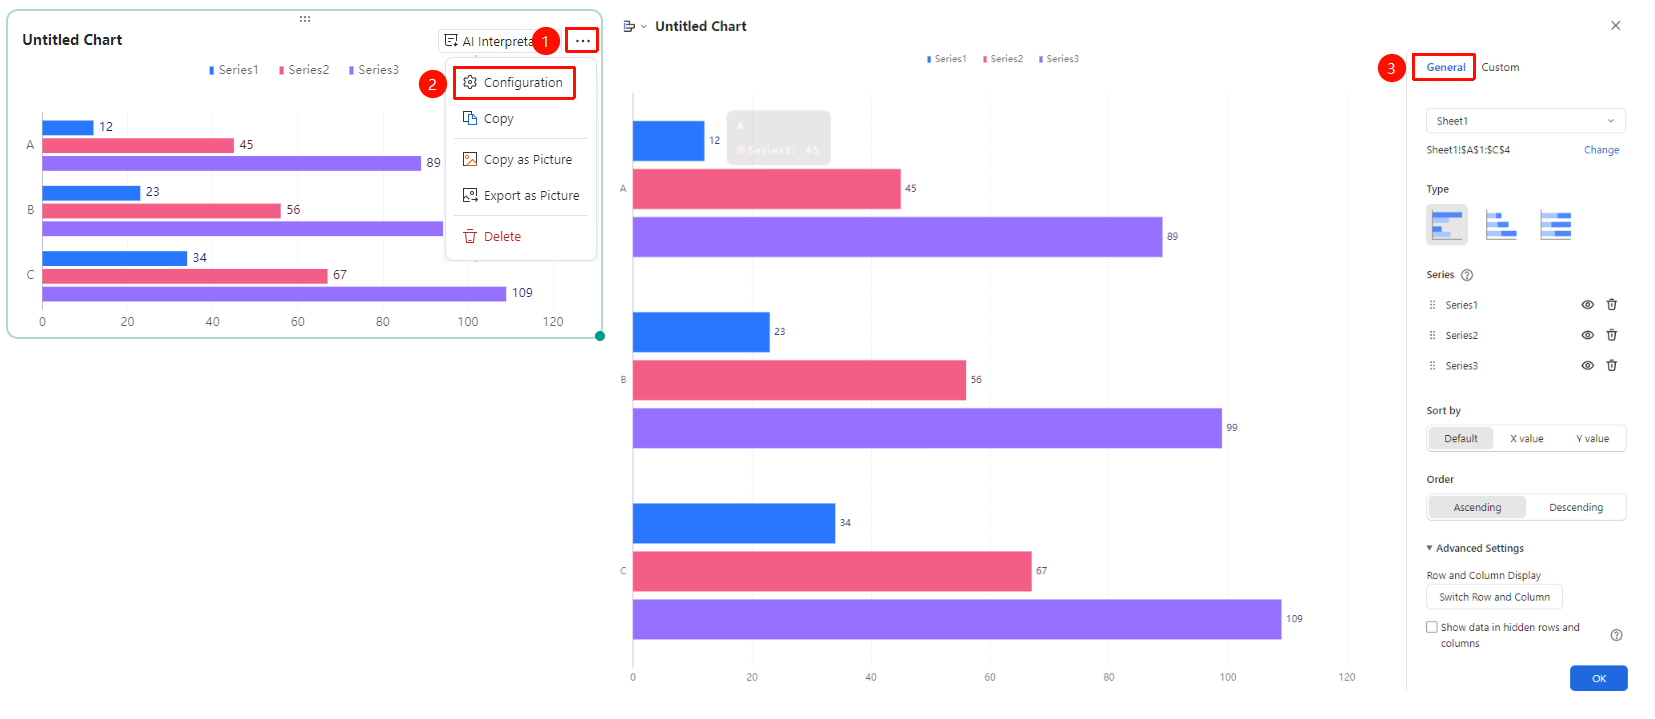
Task: Click help icon beside hidden rows option
Action: coord(1617,635)
